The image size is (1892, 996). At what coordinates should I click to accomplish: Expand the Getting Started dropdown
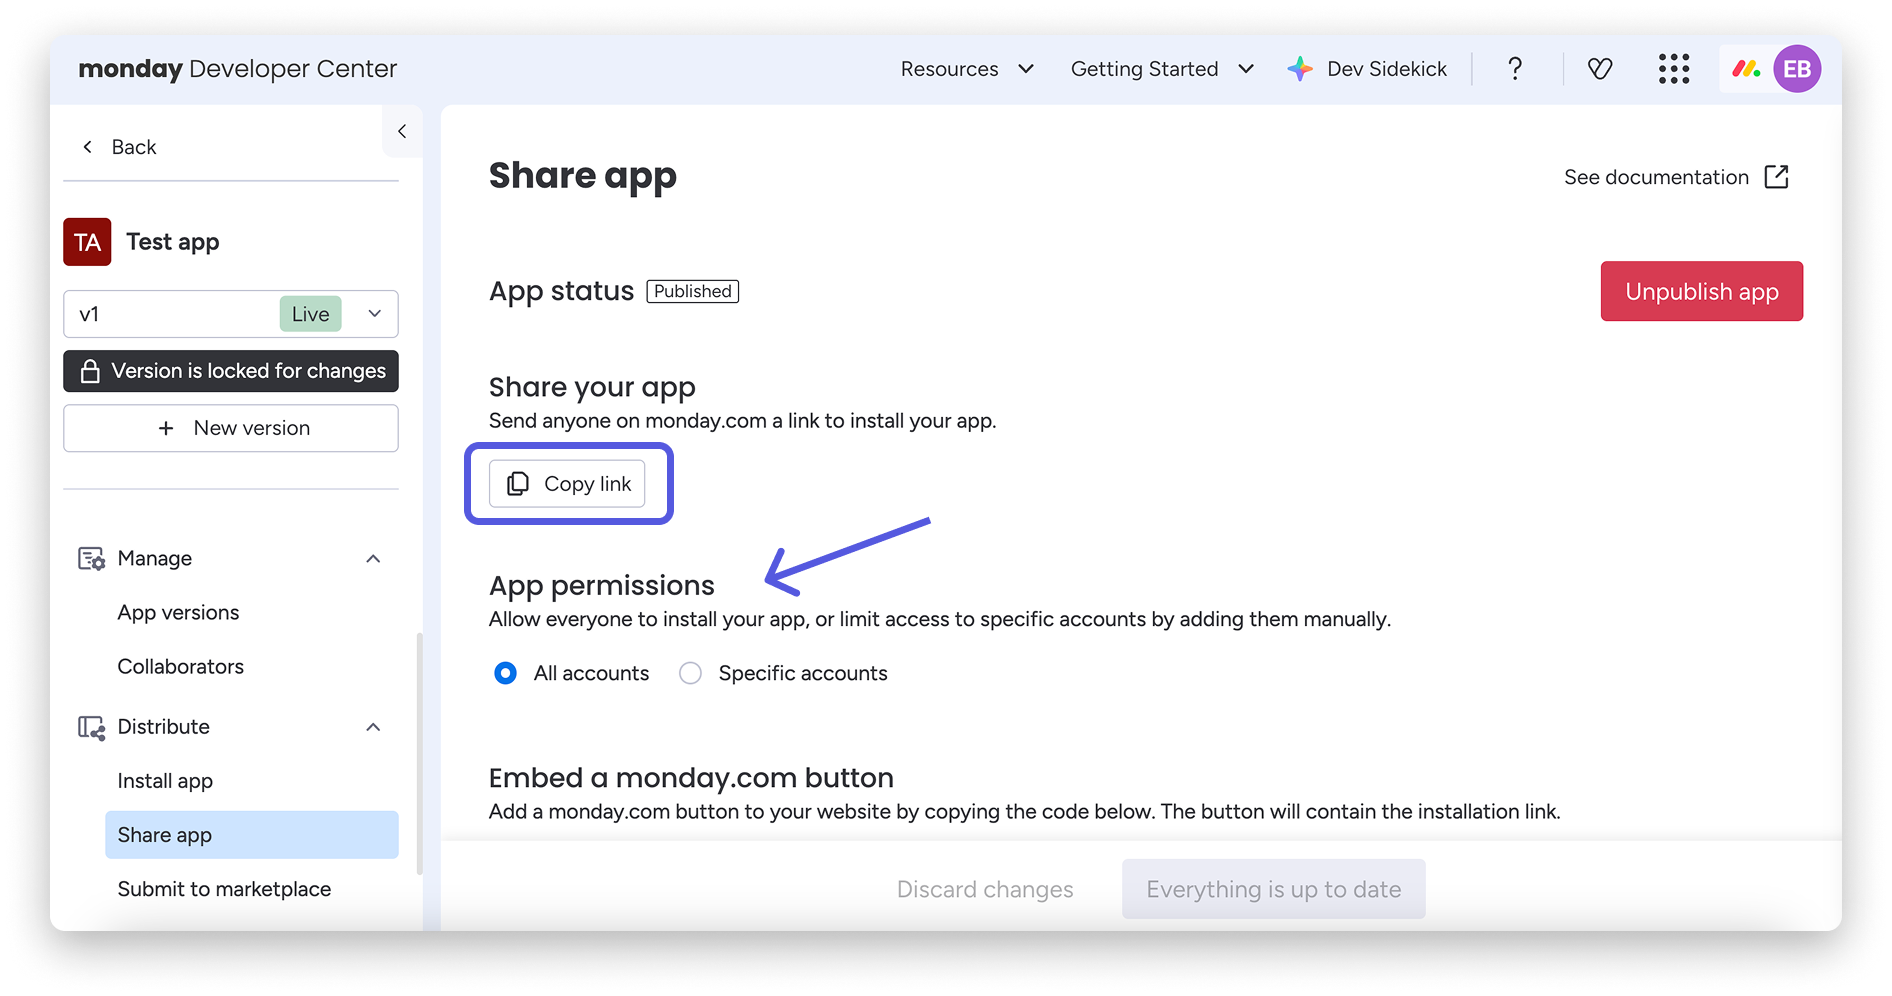(x=1162, y=69)
